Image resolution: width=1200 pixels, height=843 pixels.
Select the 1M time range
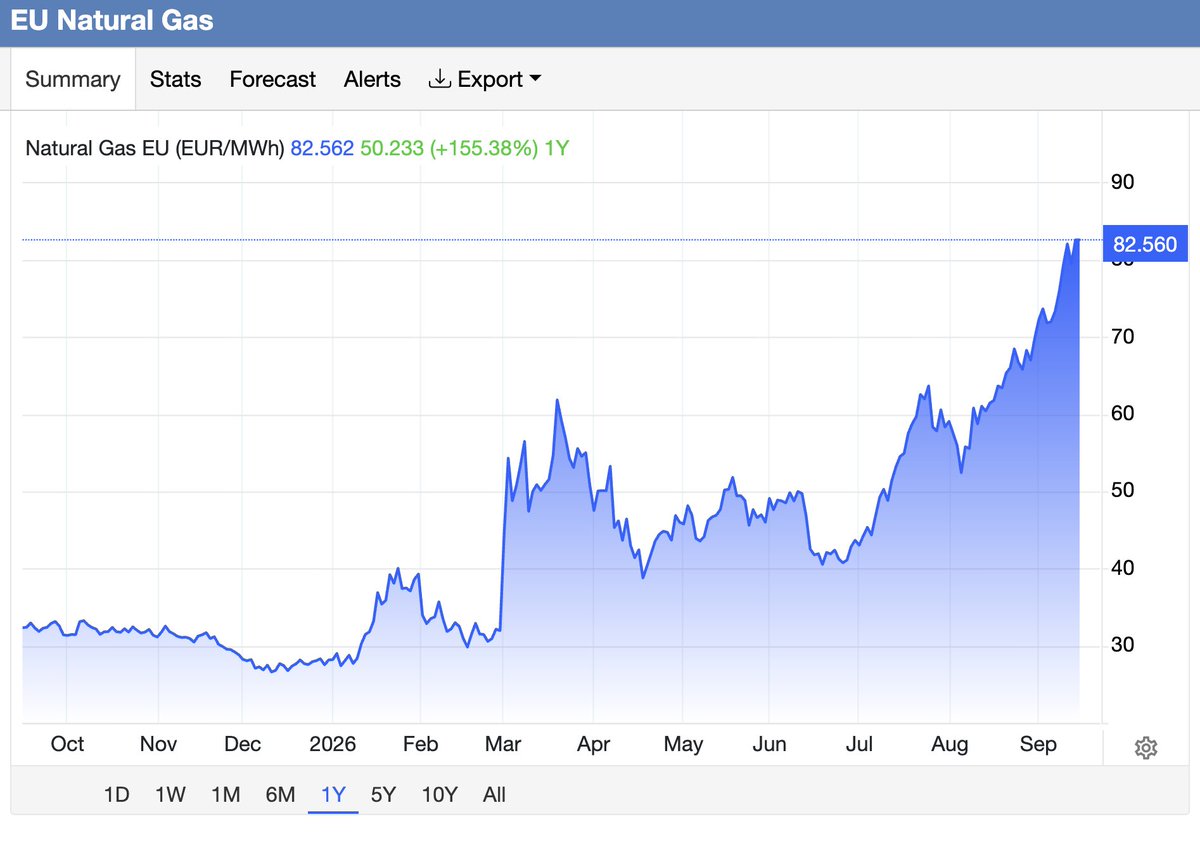point(225,795)
